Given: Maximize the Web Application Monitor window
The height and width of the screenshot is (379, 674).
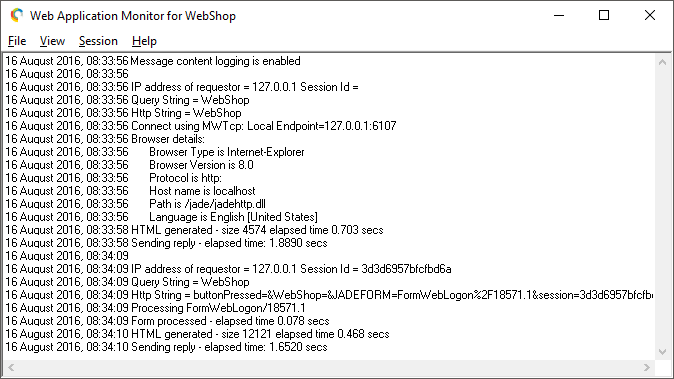Looking at the screenshot, I should [604, 15].
